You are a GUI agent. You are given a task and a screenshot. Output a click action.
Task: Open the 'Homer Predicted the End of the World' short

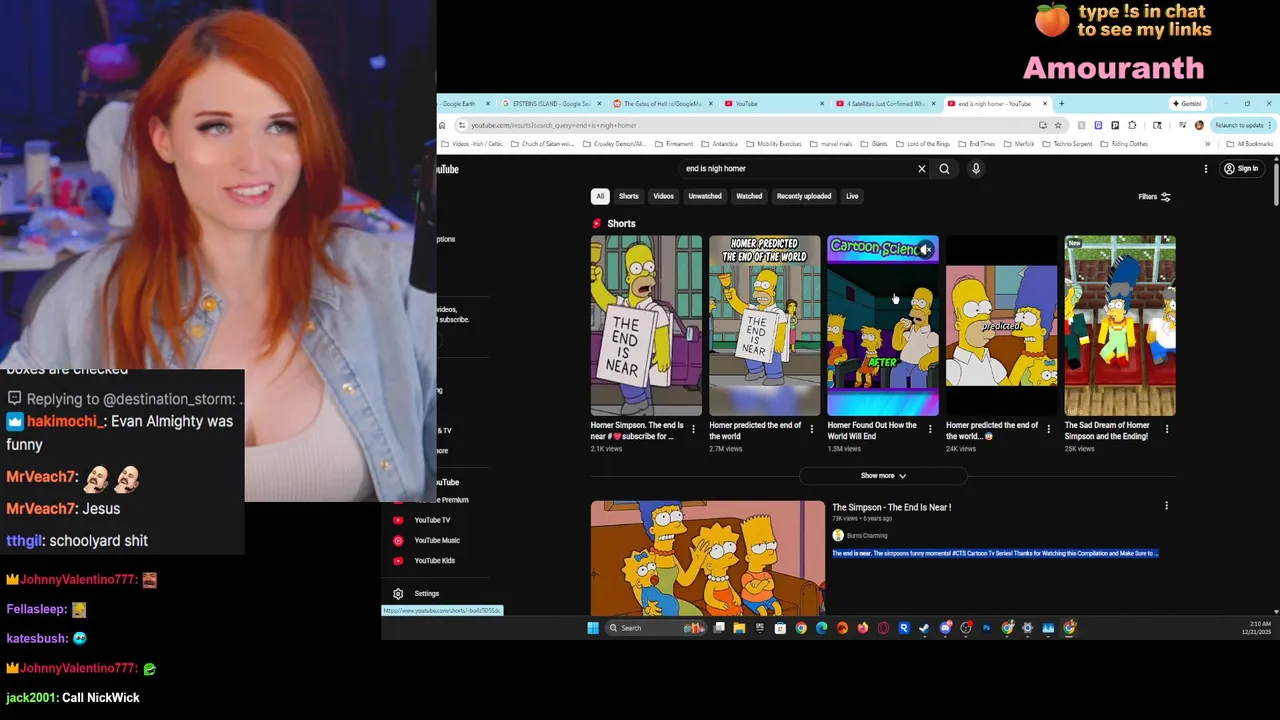click(765, 326)
